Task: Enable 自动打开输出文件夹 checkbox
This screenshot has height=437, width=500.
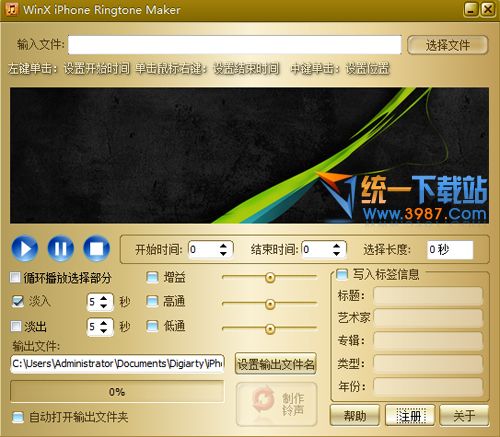Action: 18,417
